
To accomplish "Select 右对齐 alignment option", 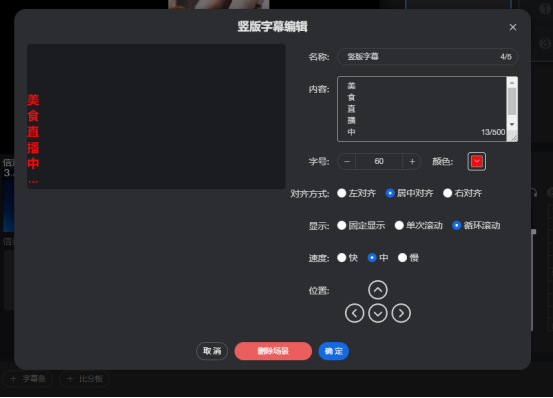I will [x=462, y=193].
